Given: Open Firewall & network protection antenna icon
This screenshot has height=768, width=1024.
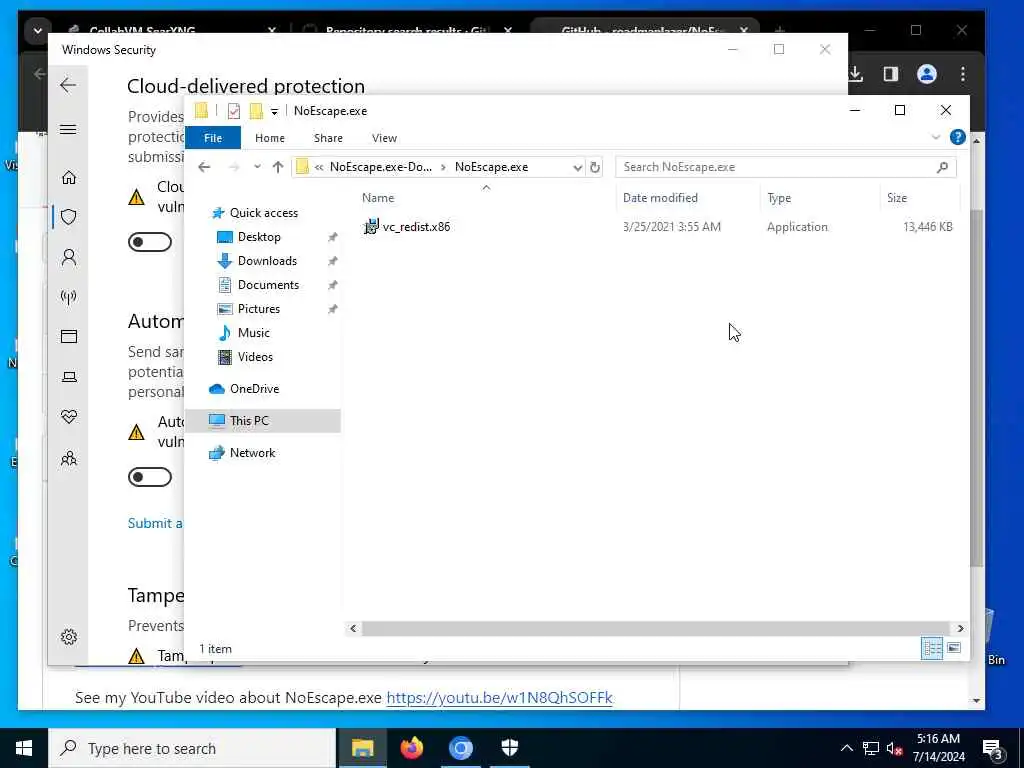Looking at the screenshot, I should [x=69, y=297].
